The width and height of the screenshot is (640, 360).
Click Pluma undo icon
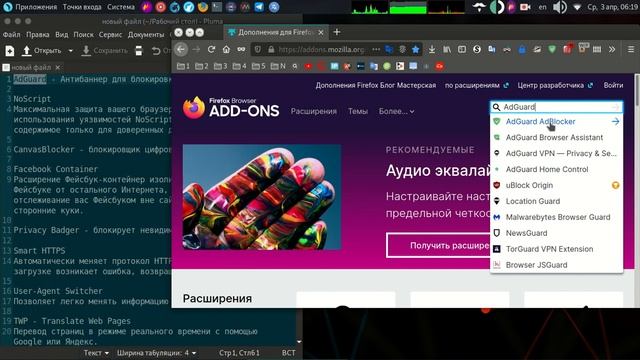[x=156, y=51]
